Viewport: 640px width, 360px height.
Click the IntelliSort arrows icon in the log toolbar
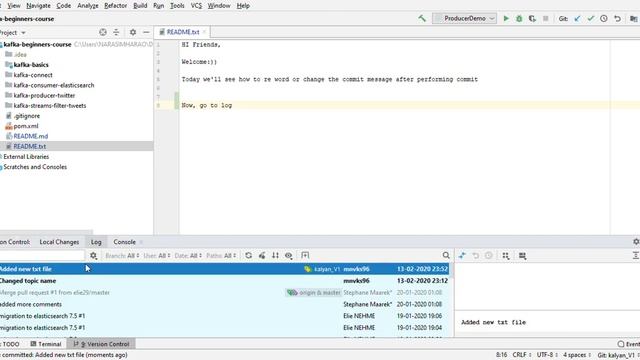click(276, 256)
